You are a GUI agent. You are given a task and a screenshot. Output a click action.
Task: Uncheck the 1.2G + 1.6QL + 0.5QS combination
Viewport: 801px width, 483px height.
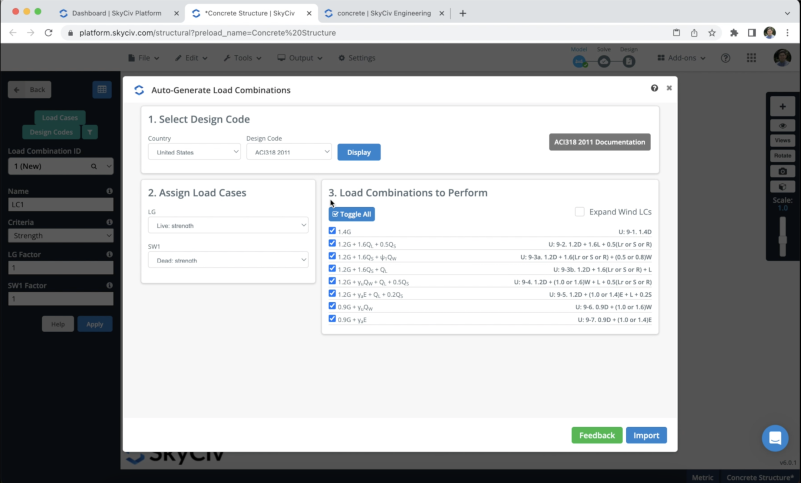(x=332, y=243)
